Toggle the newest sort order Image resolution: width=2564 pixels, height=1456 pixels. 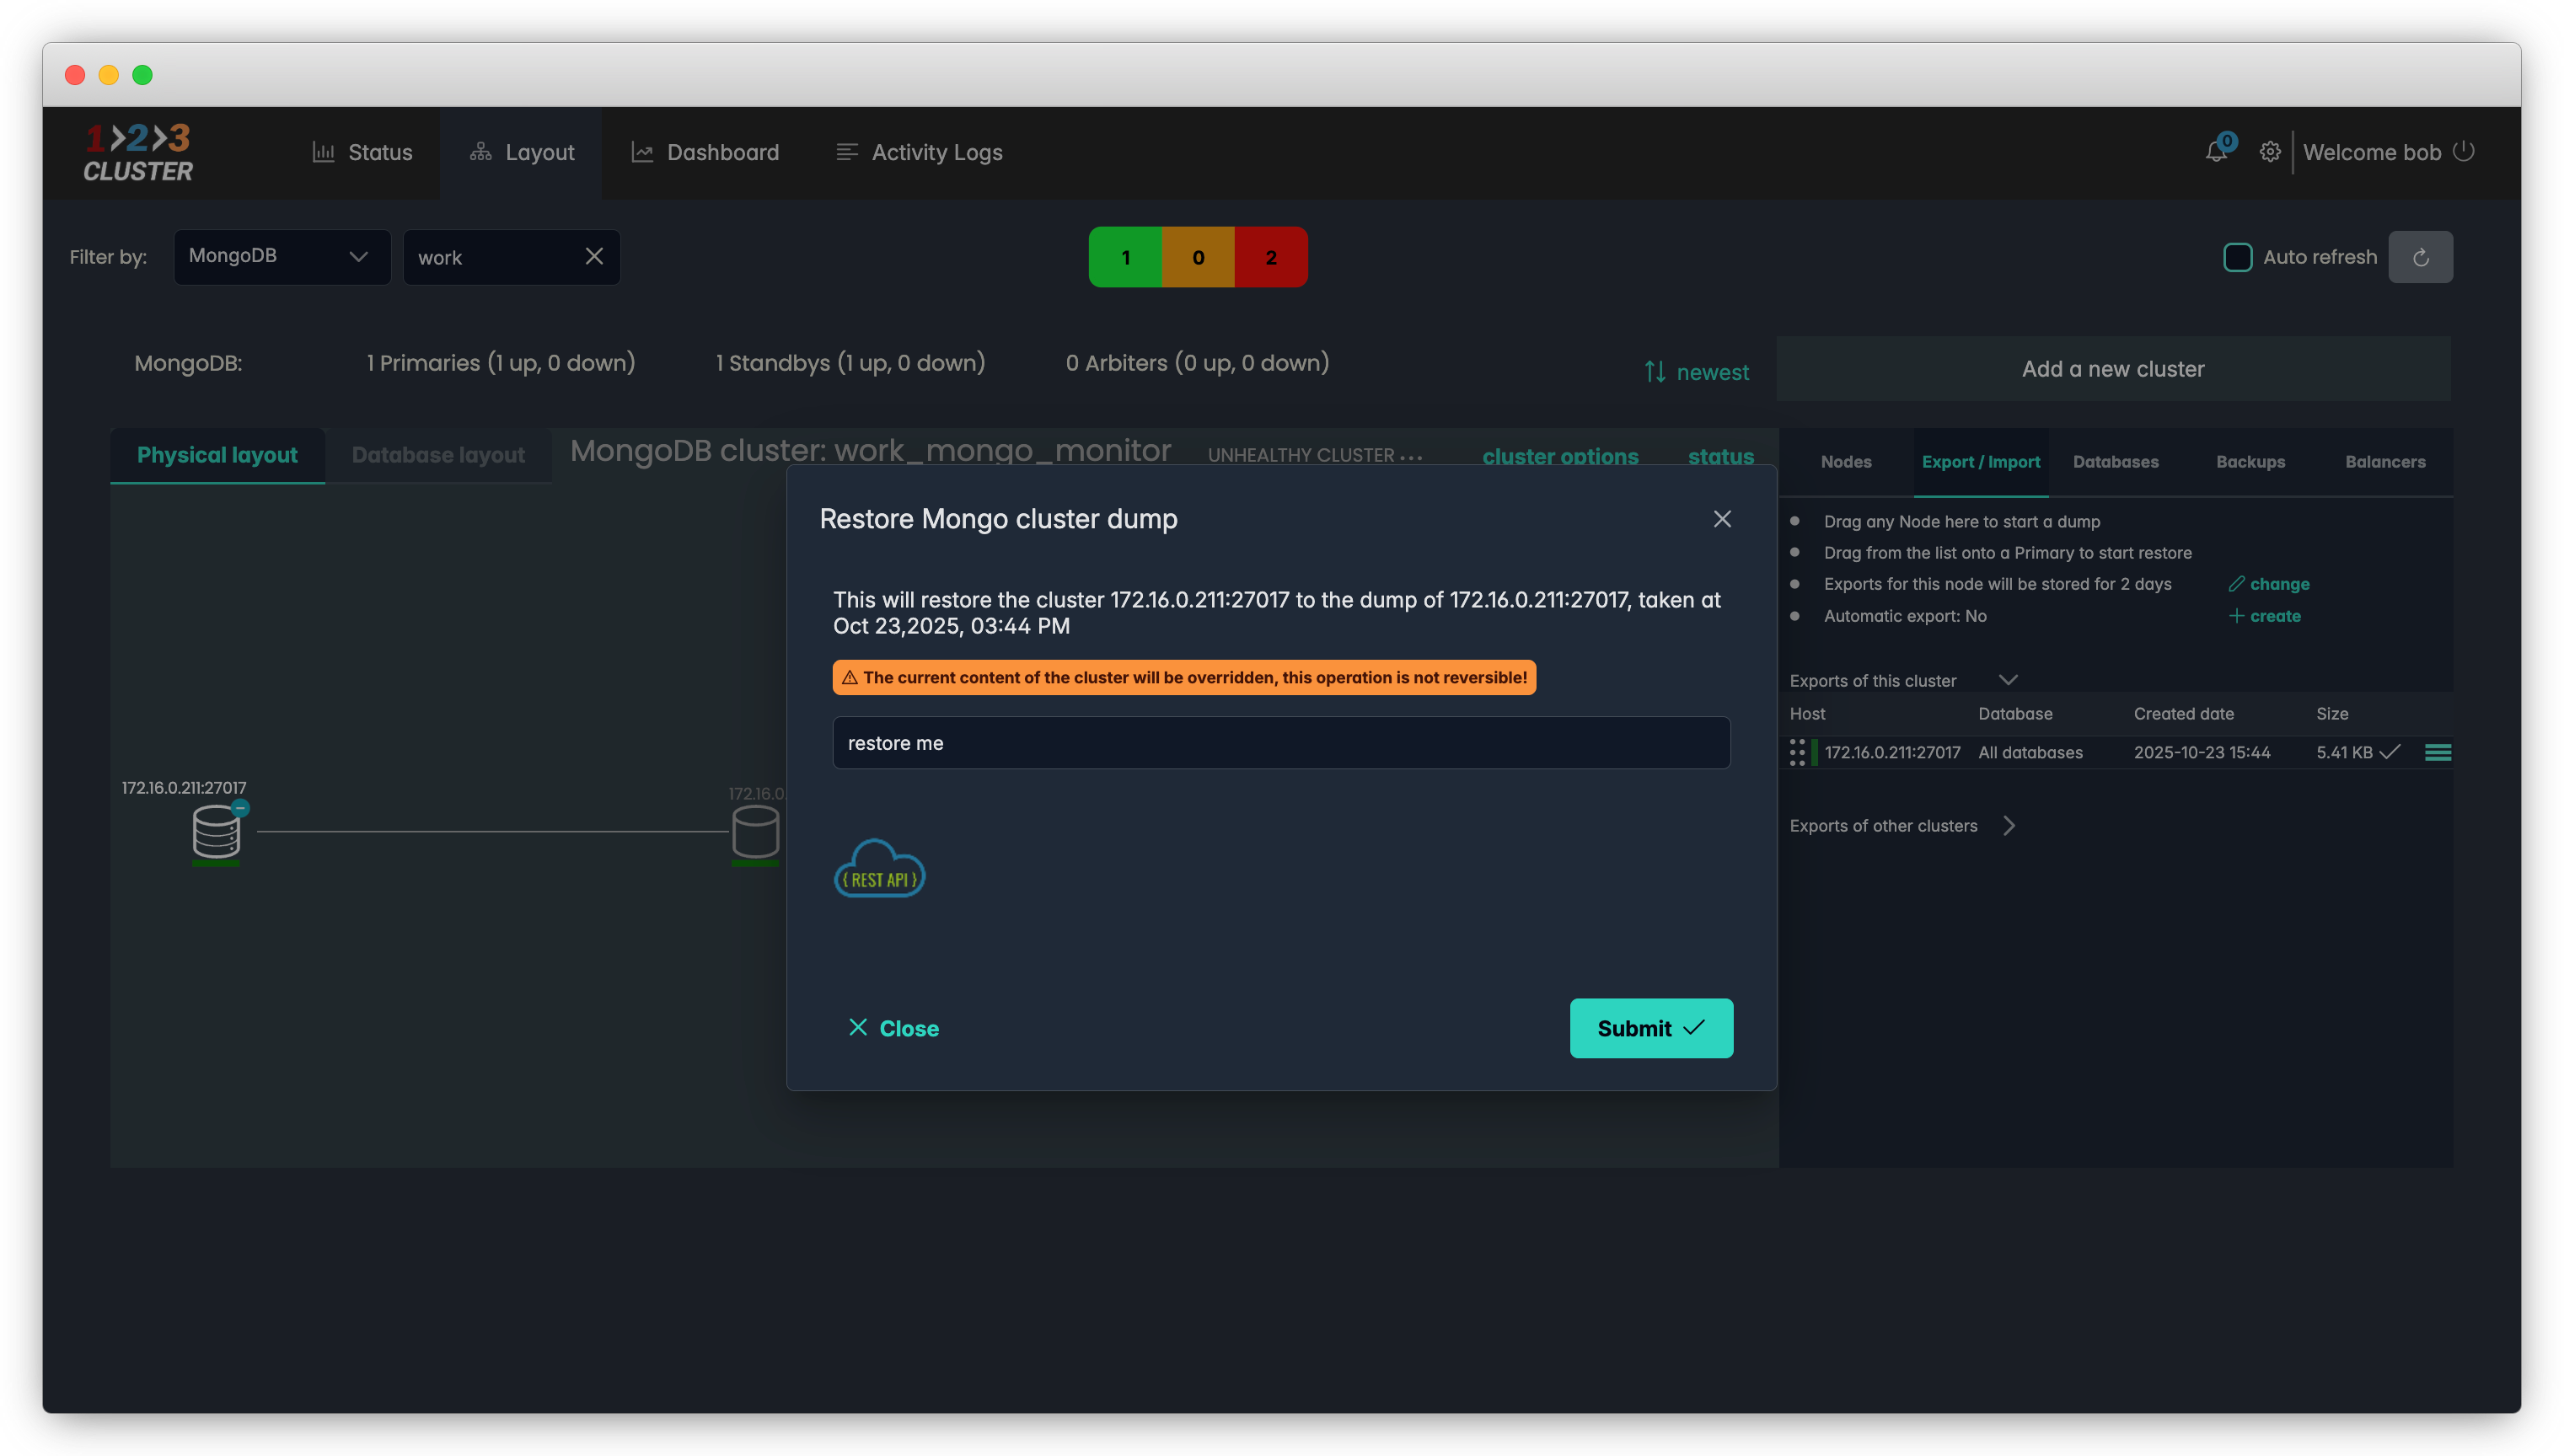point(1696,372)
